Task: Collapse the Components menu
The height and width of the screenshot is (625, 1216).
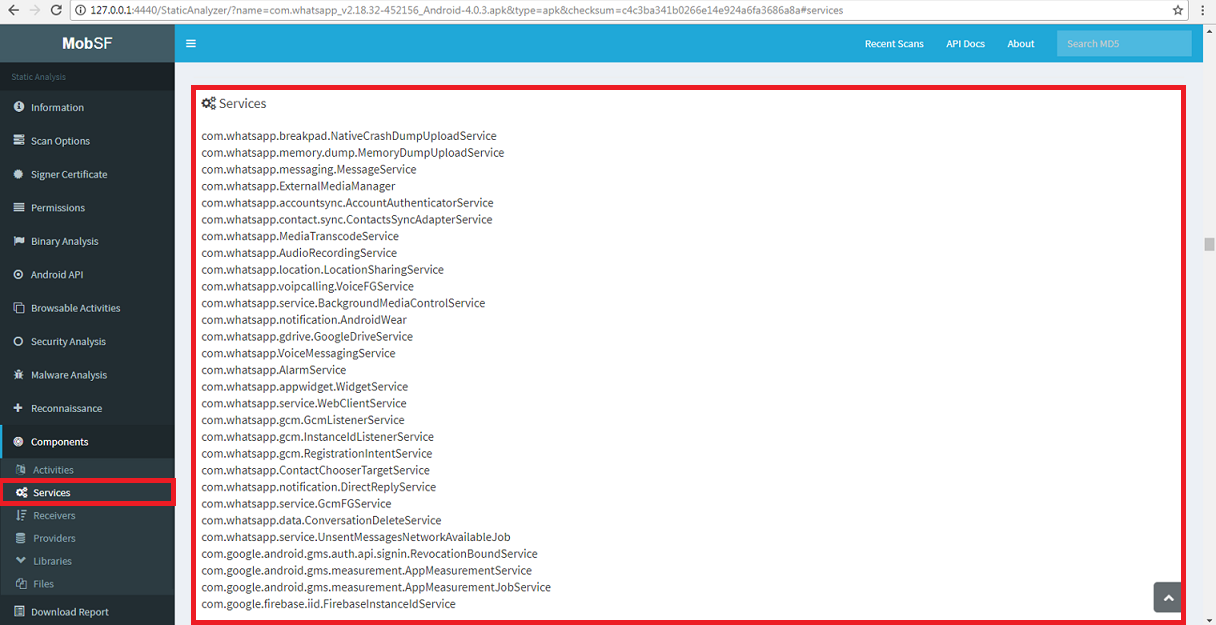Action: click(x=87, y=442)
